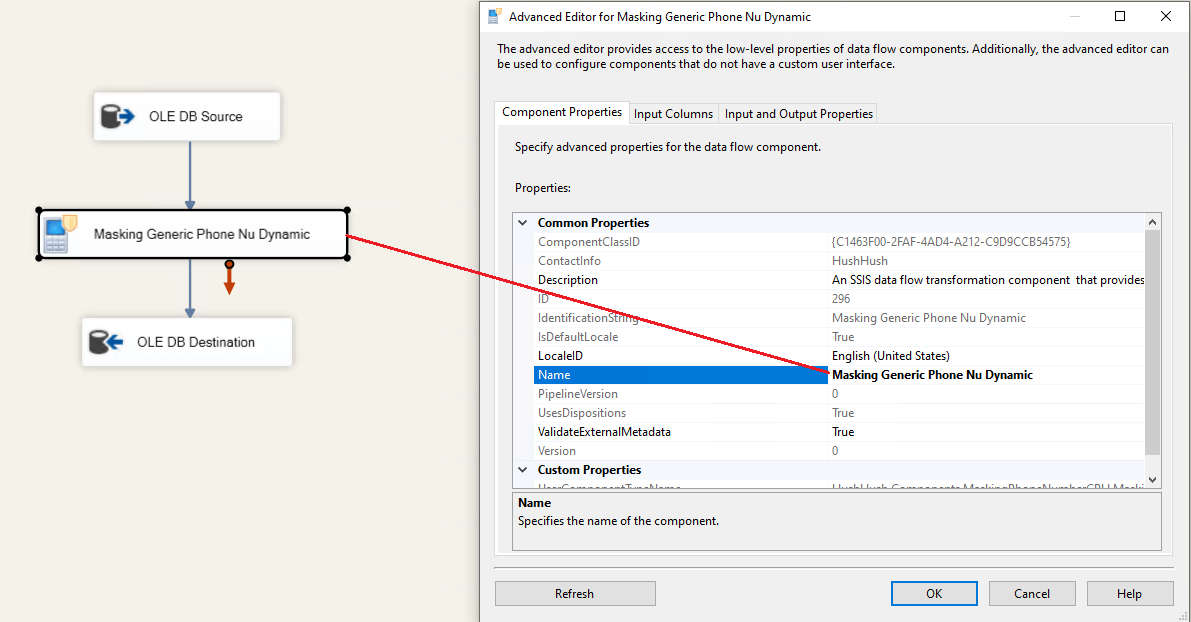Select the Description property row
Screen dimensions: 1191x622
(x=680, y=280)
